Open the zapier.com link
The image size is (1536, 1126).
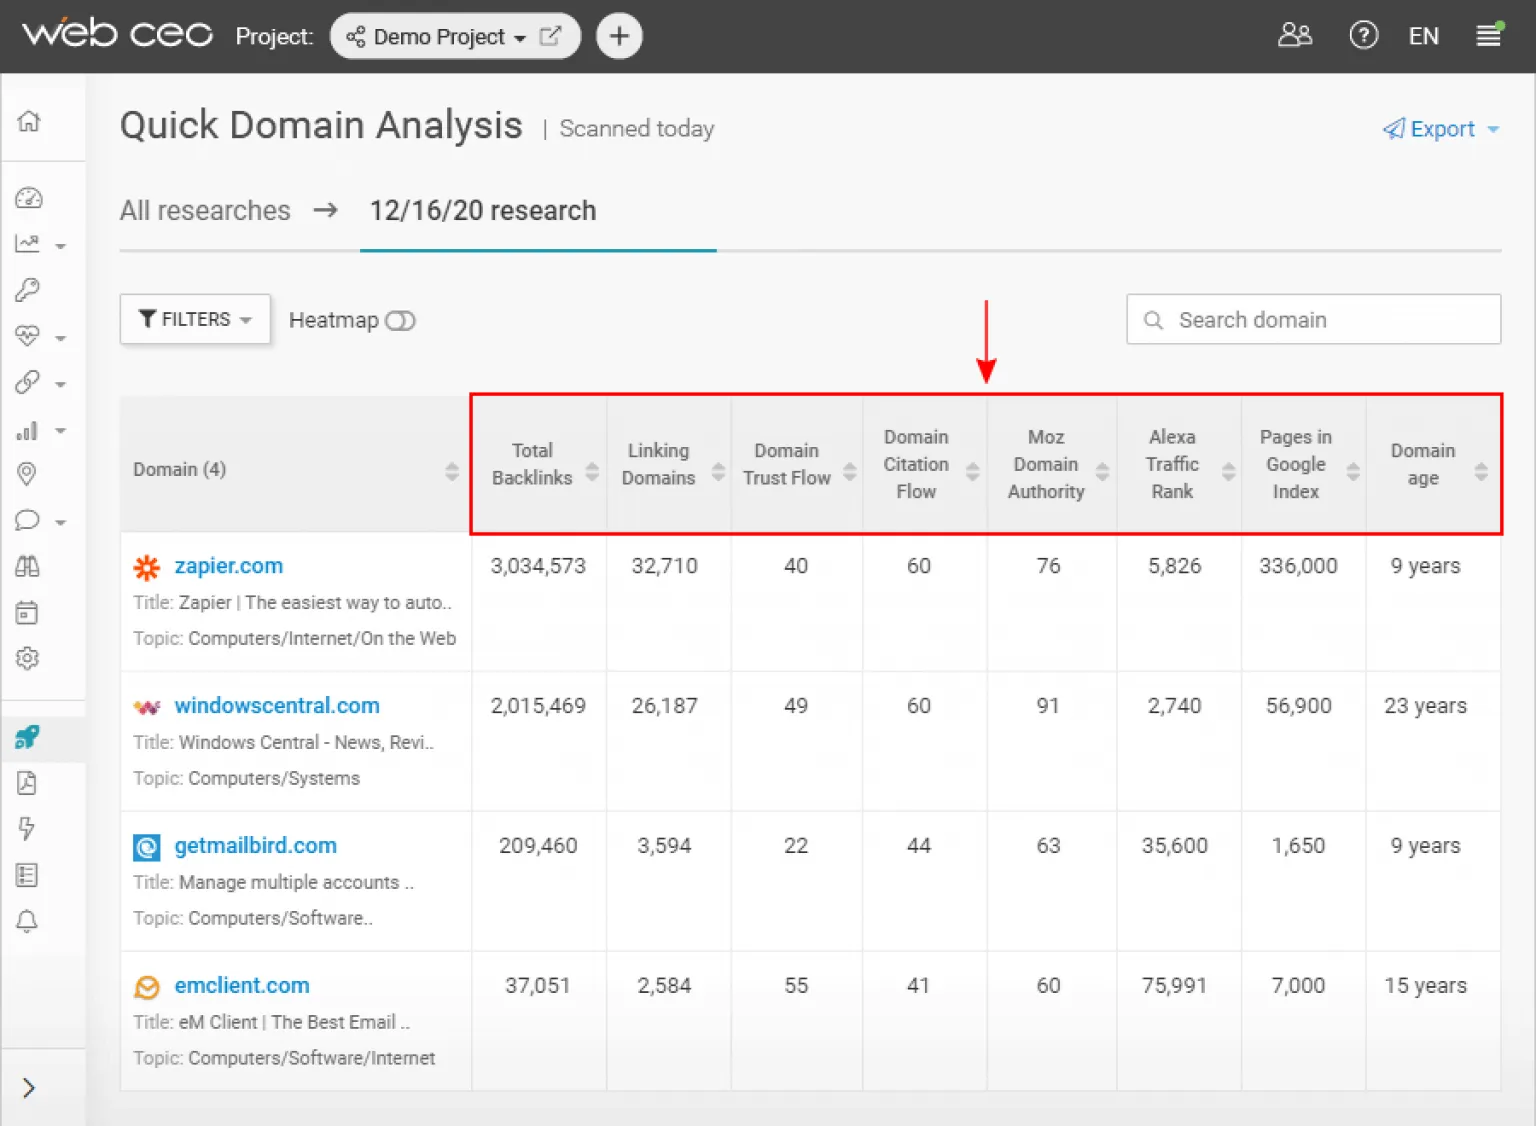[x=229, y=566]
